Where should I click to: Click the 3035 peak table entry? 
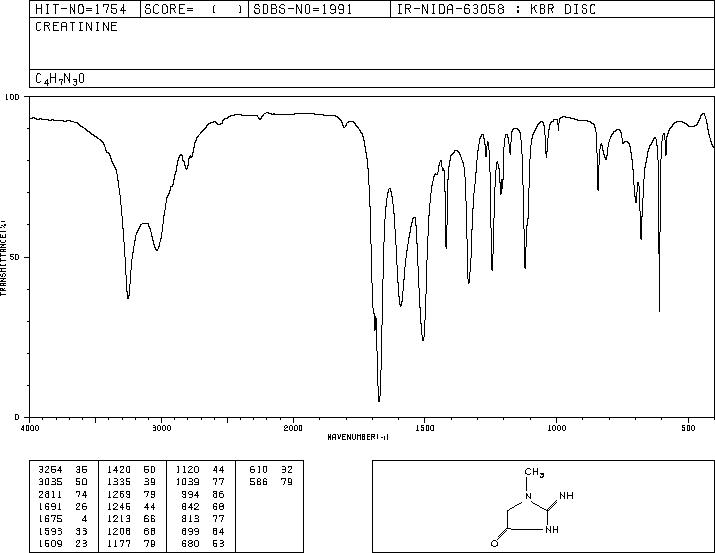pos(51,482)
